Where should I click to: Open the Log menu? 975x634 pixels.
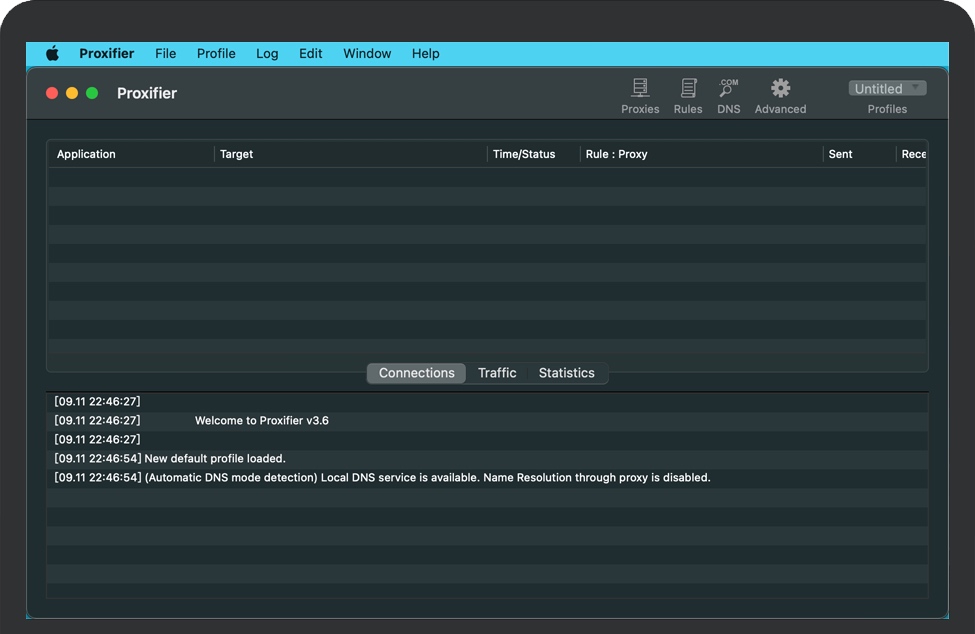pos(267,54)
